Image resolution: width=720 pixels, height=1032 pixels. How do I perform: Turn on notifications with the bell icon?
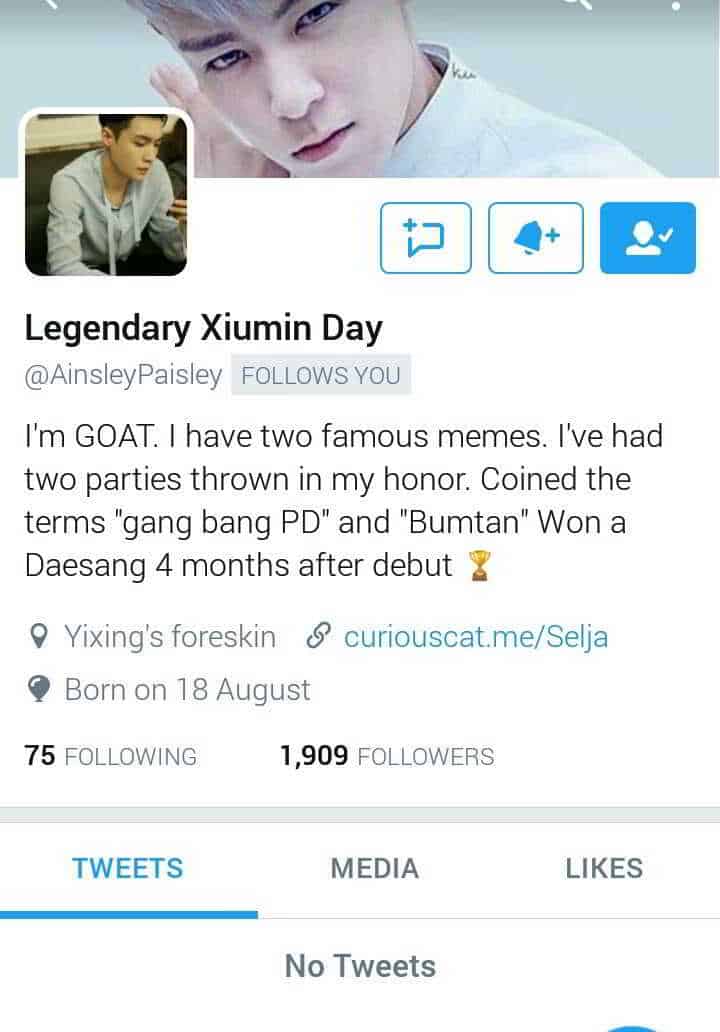[x=536, y=238]
